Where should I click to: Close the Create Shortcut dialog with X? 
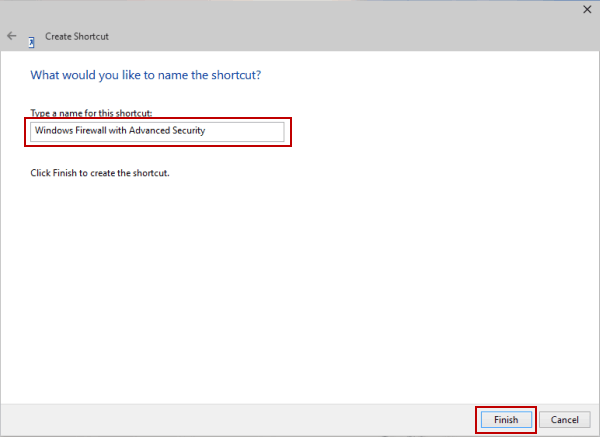(584, 8)
